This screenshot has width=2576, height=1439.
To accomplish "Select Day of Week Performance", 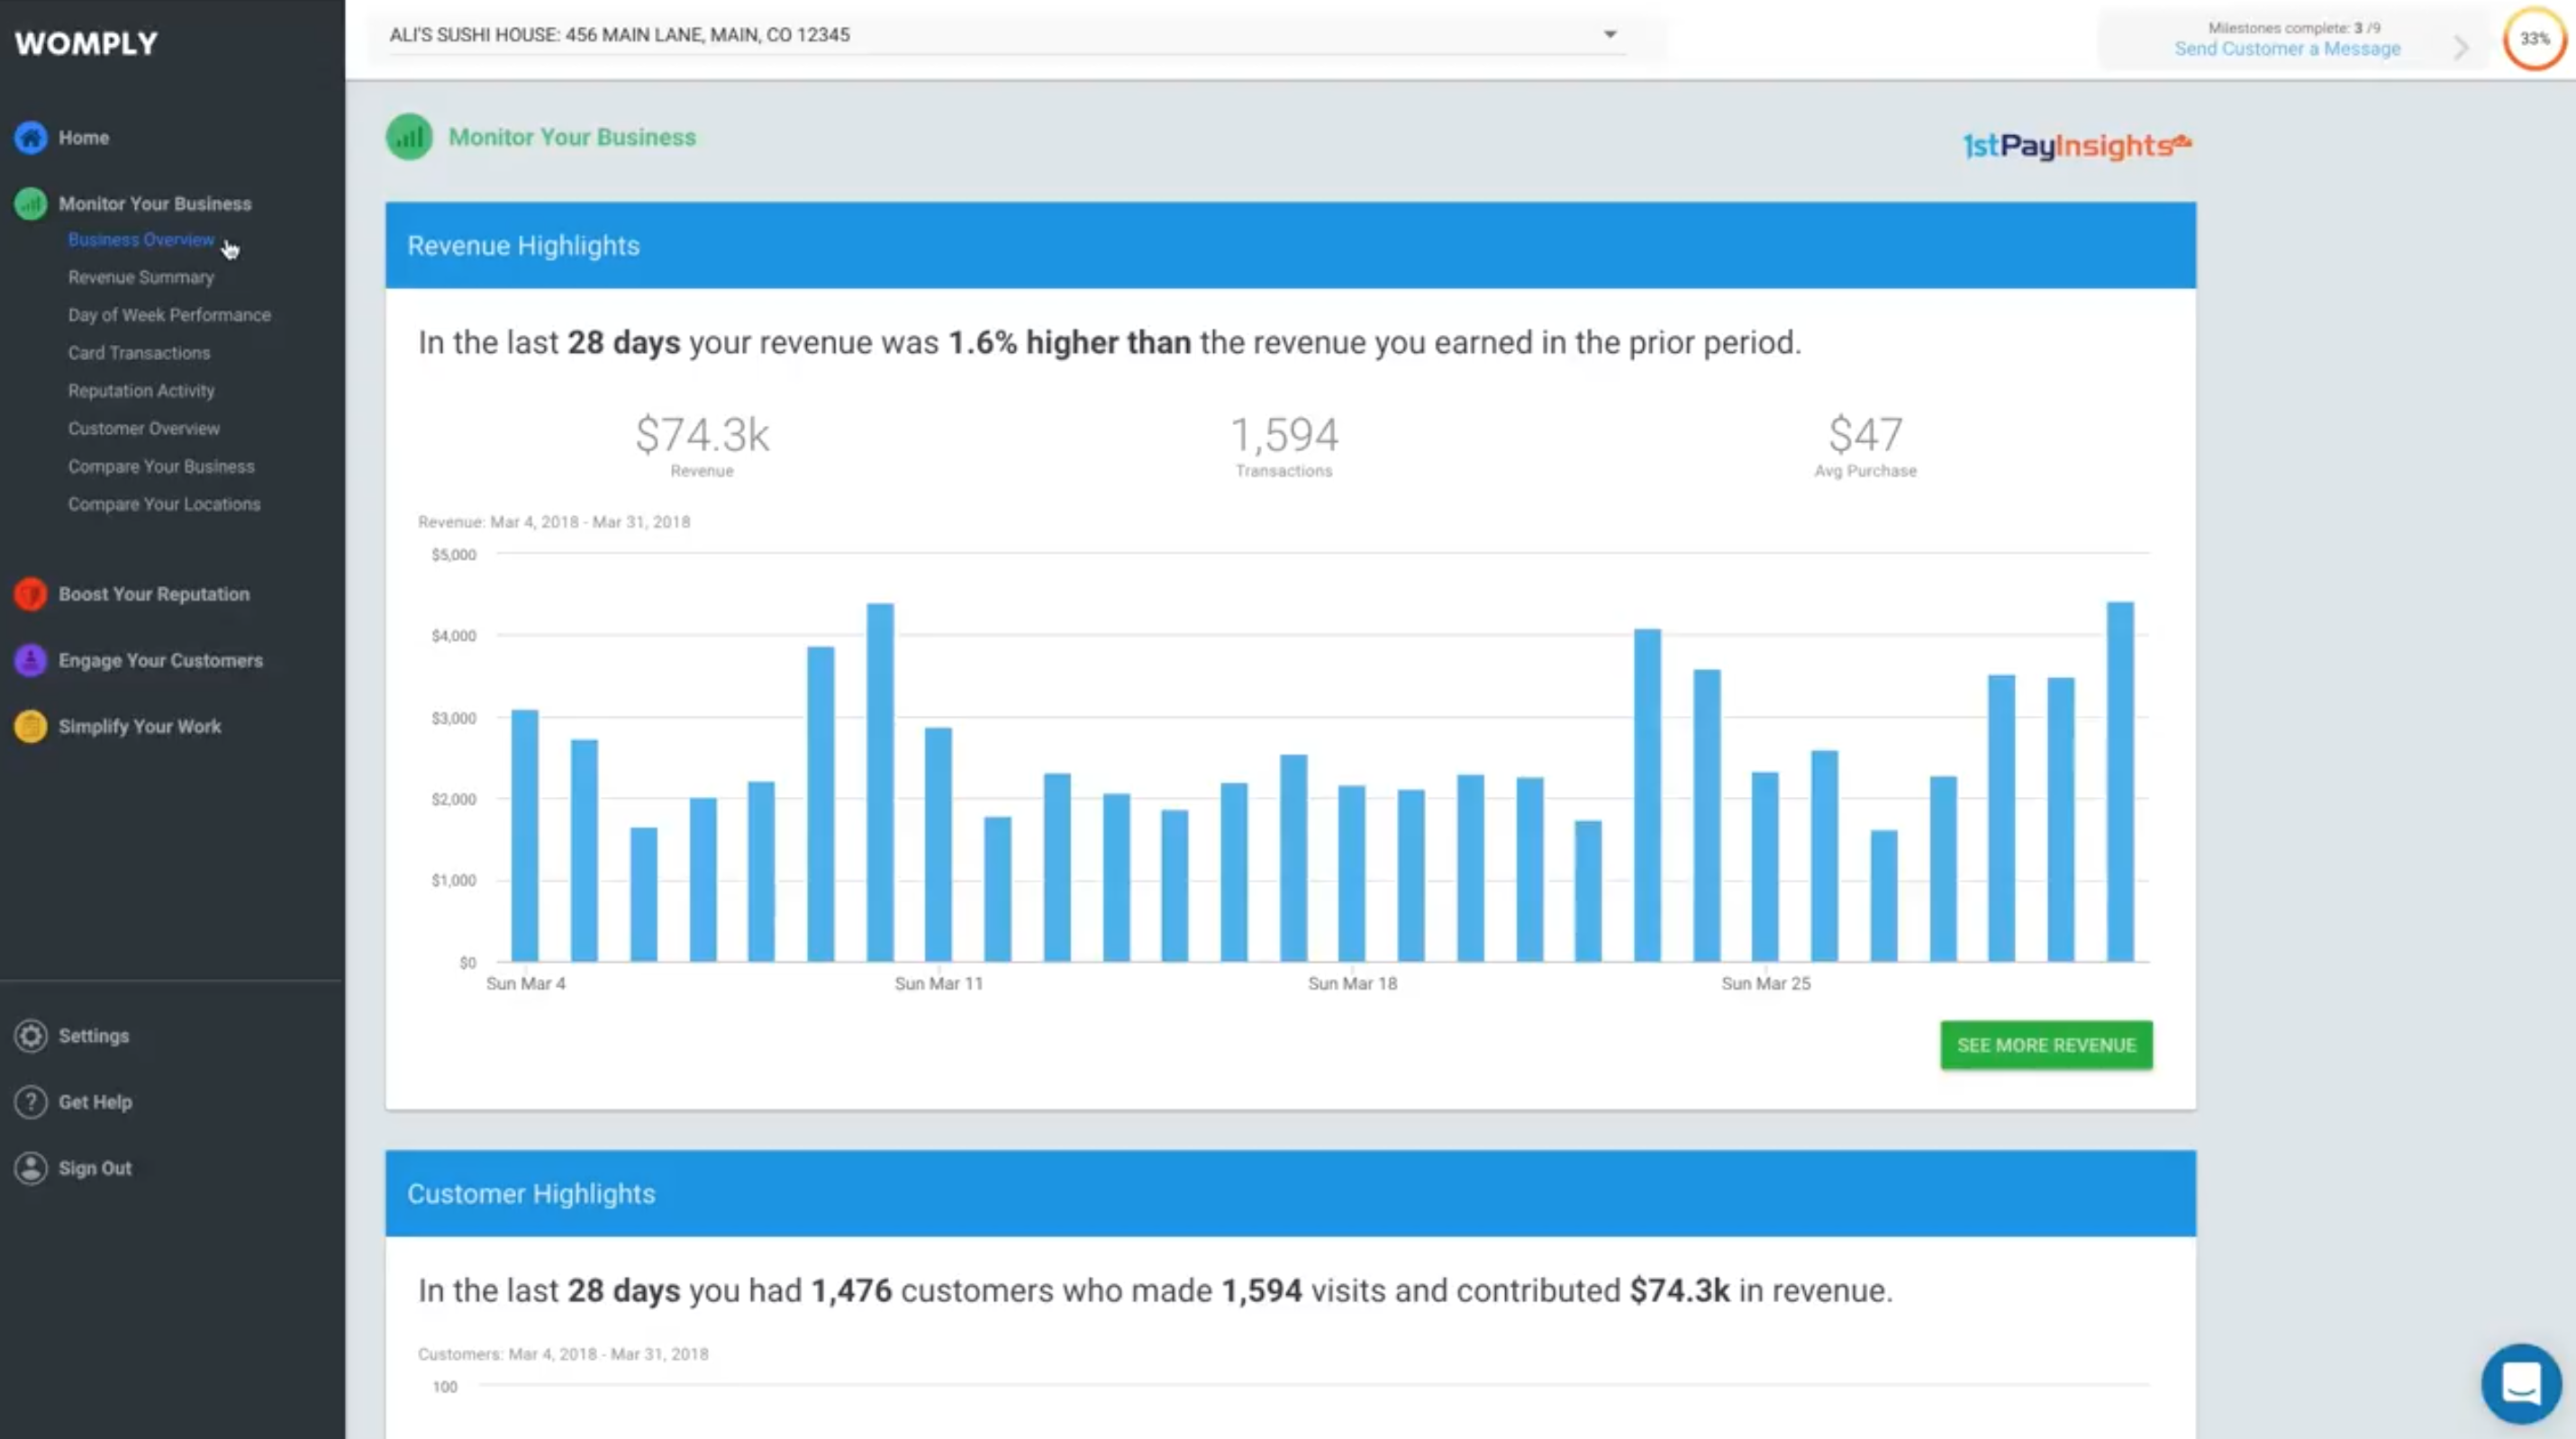I will pyautogui.click(x=169, y=315).
